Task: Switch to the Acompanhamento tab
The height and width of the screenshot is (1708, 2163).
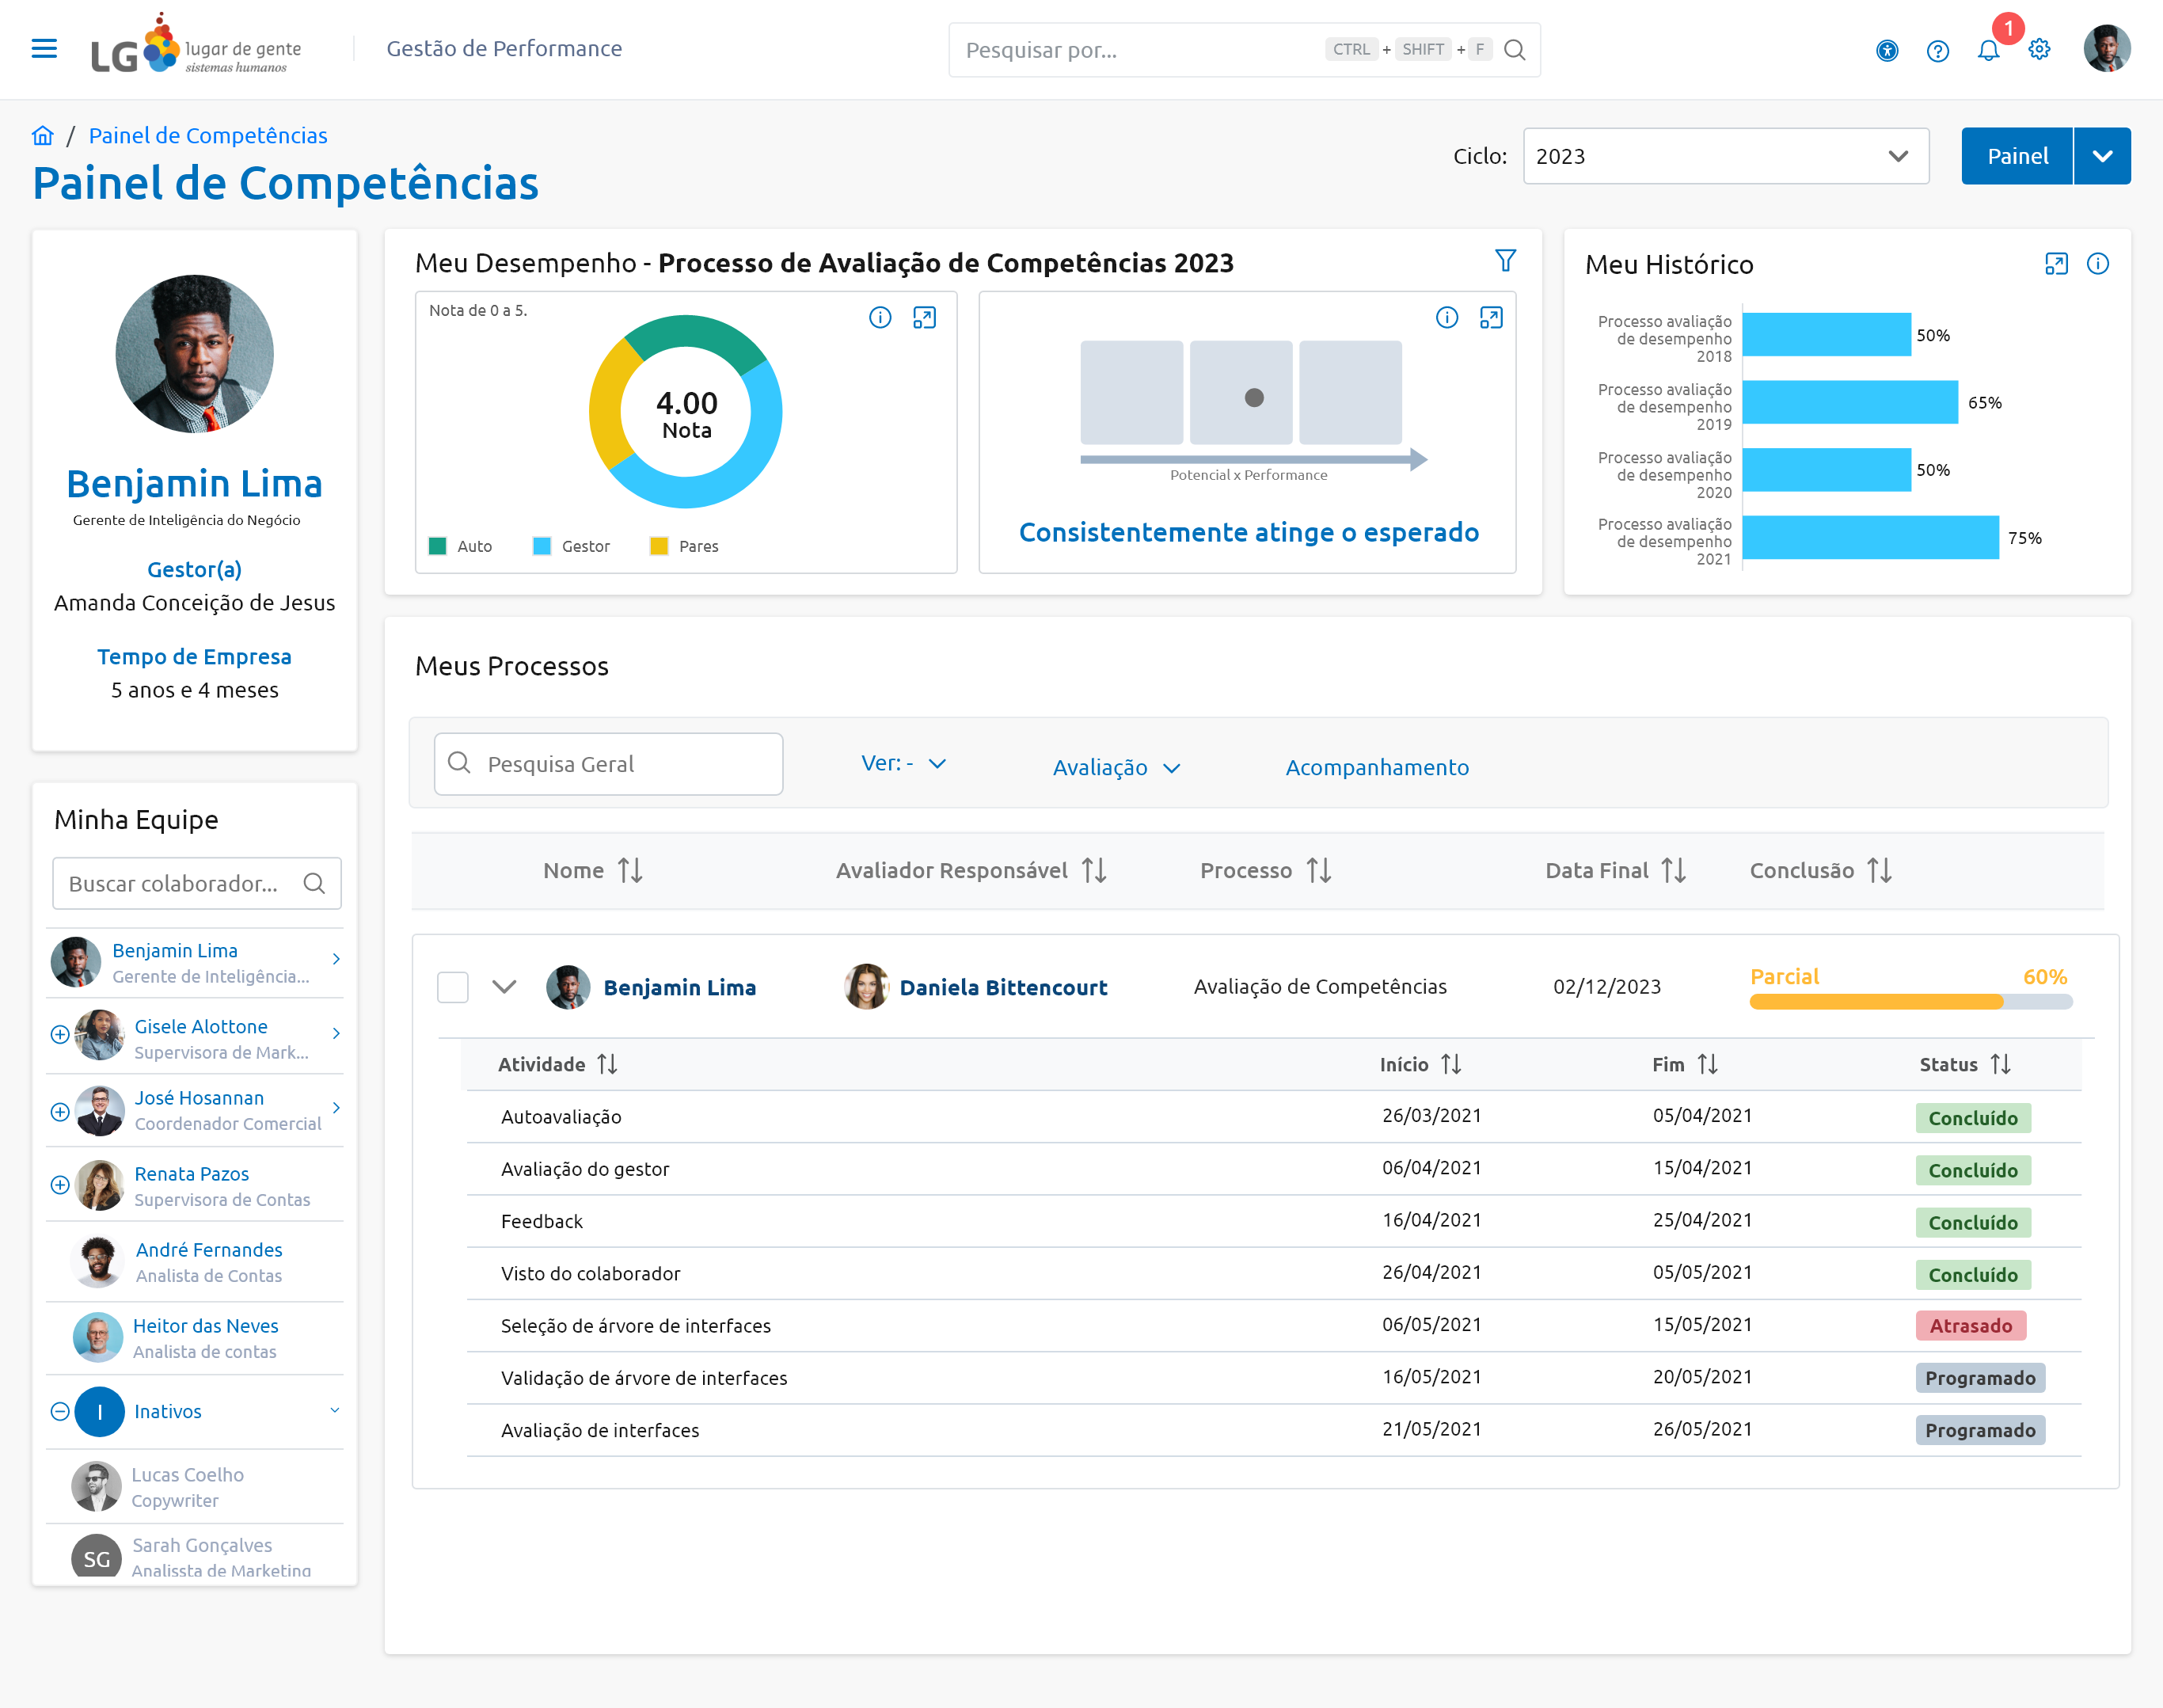Action: tap(1377, 767)
